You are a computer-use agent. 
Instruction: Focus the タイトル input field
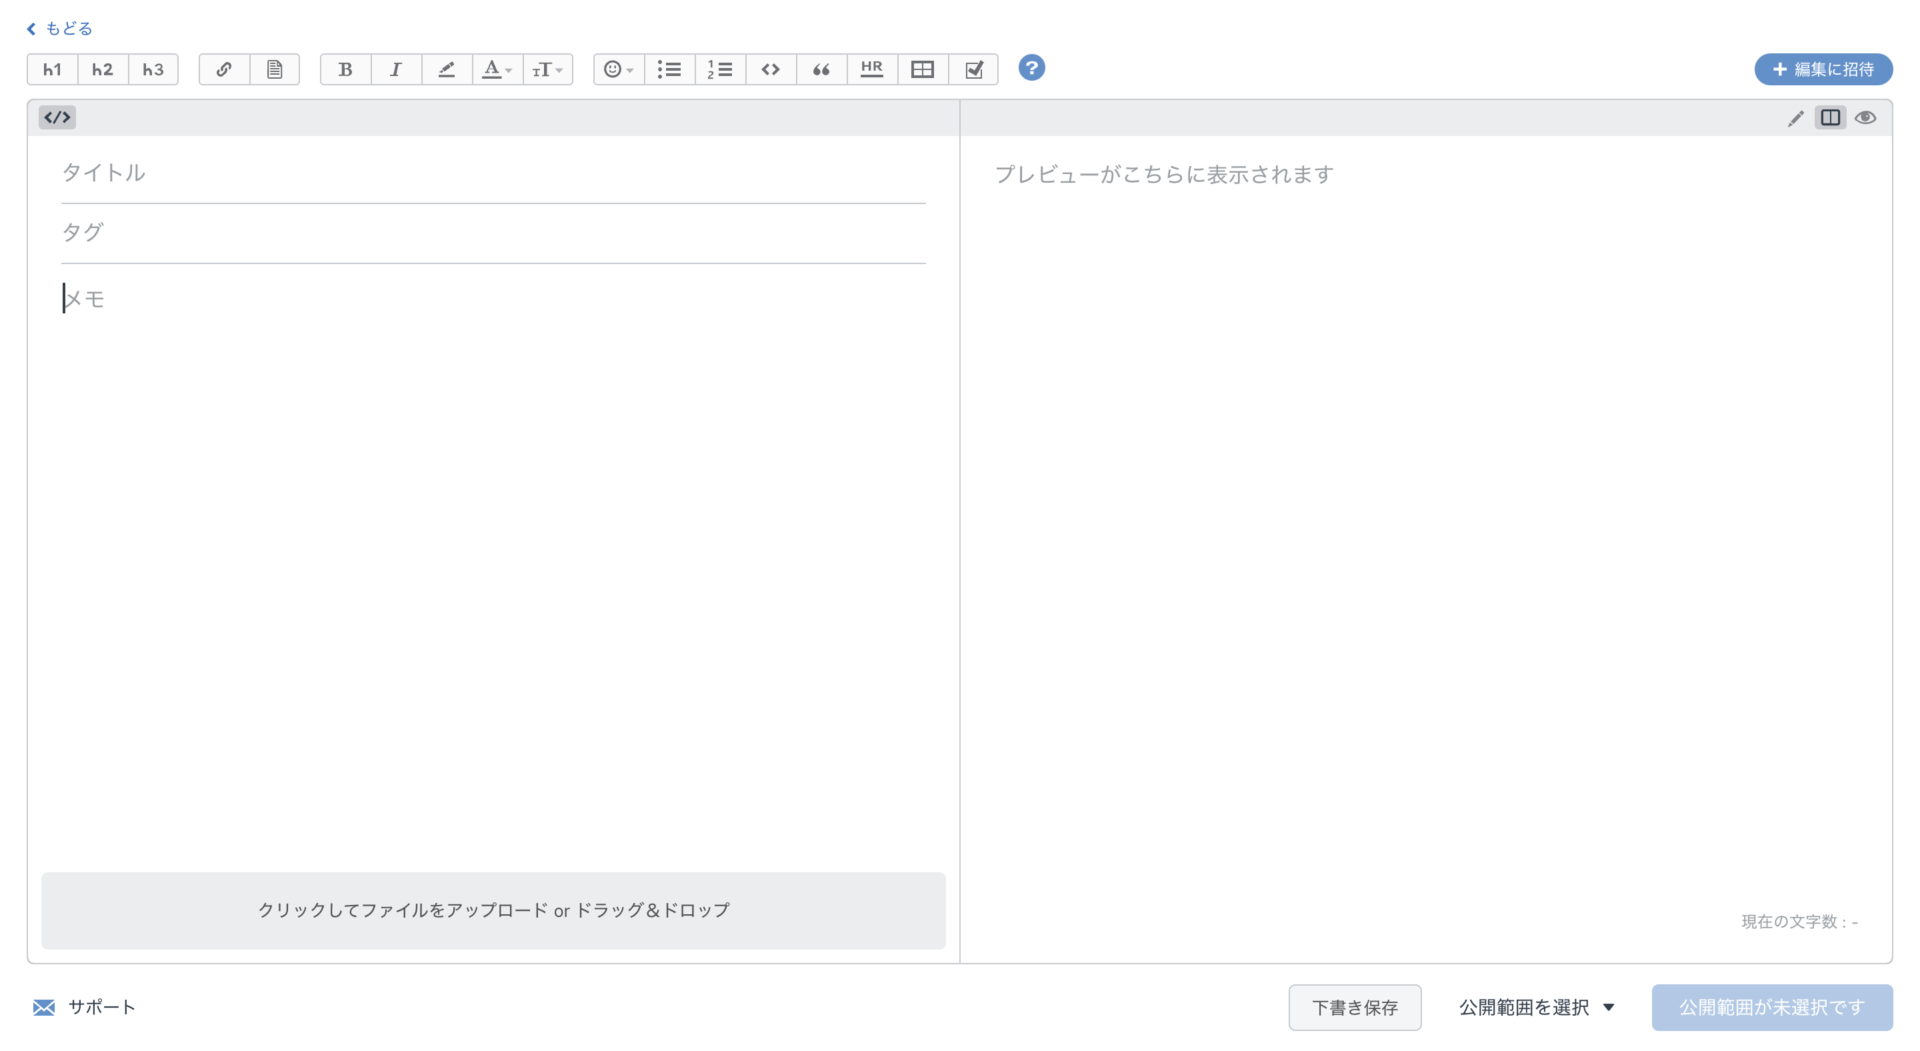tap(493, 173)
